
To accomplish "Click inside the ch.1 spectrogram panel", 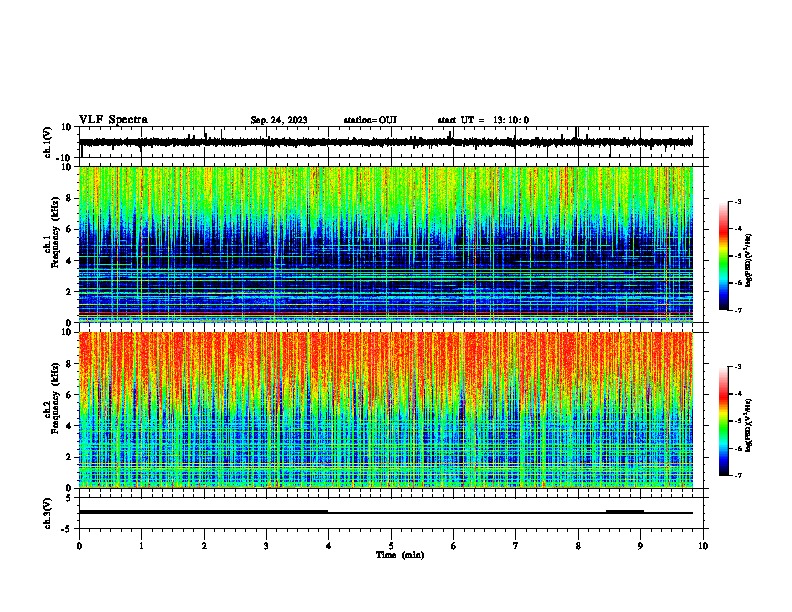I will click(x=386, y=244).
